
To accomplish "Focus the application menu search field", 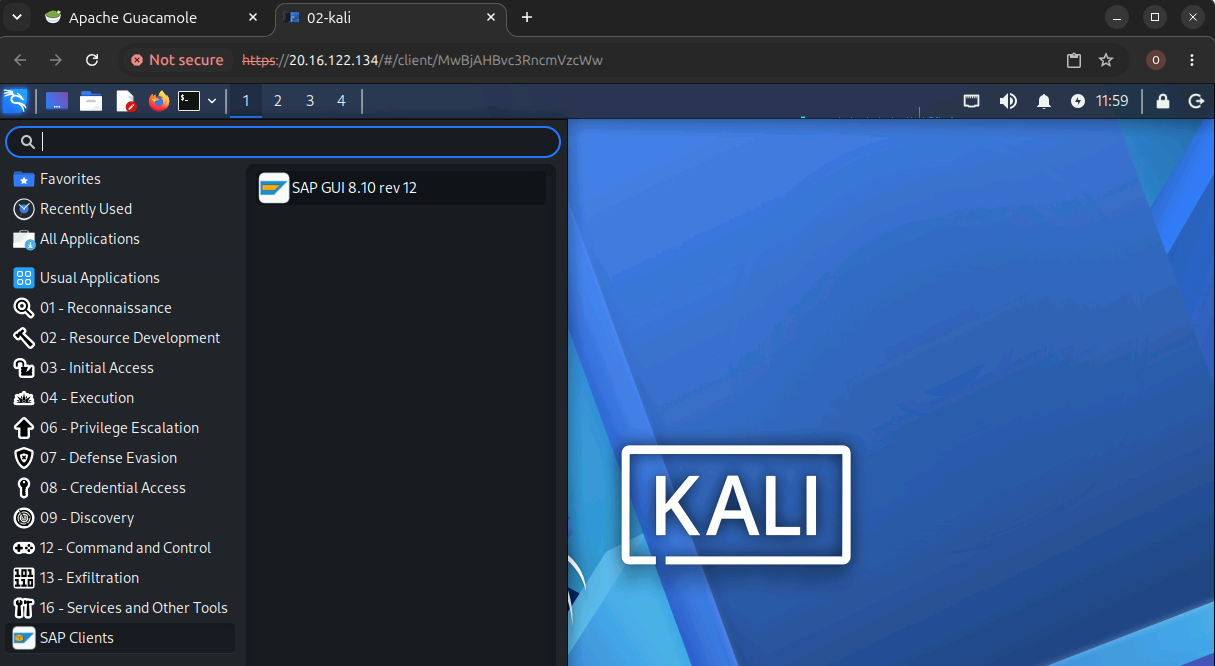I will pos(283,142).
